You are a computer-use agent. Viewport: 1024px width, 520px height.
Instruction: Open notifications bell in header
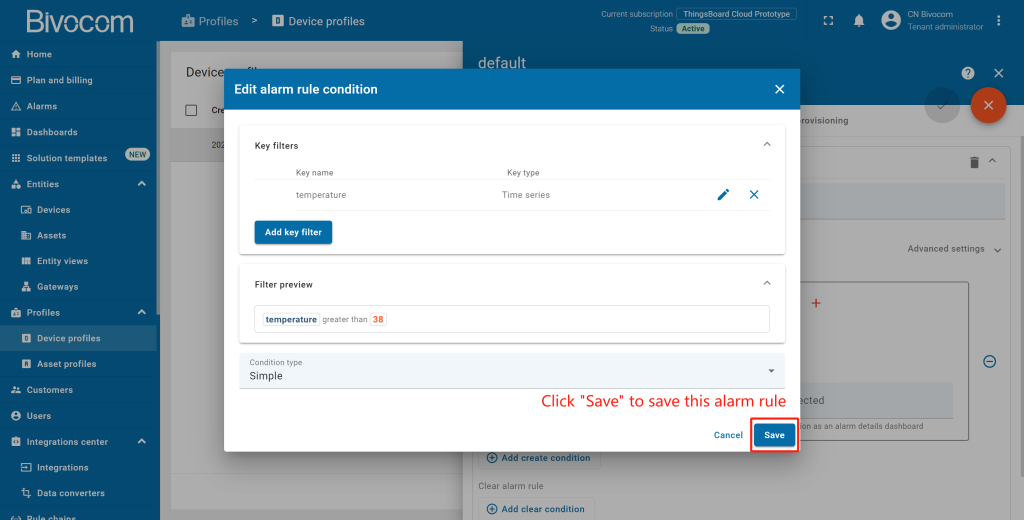pyautogui.click(x=859, y=21)
